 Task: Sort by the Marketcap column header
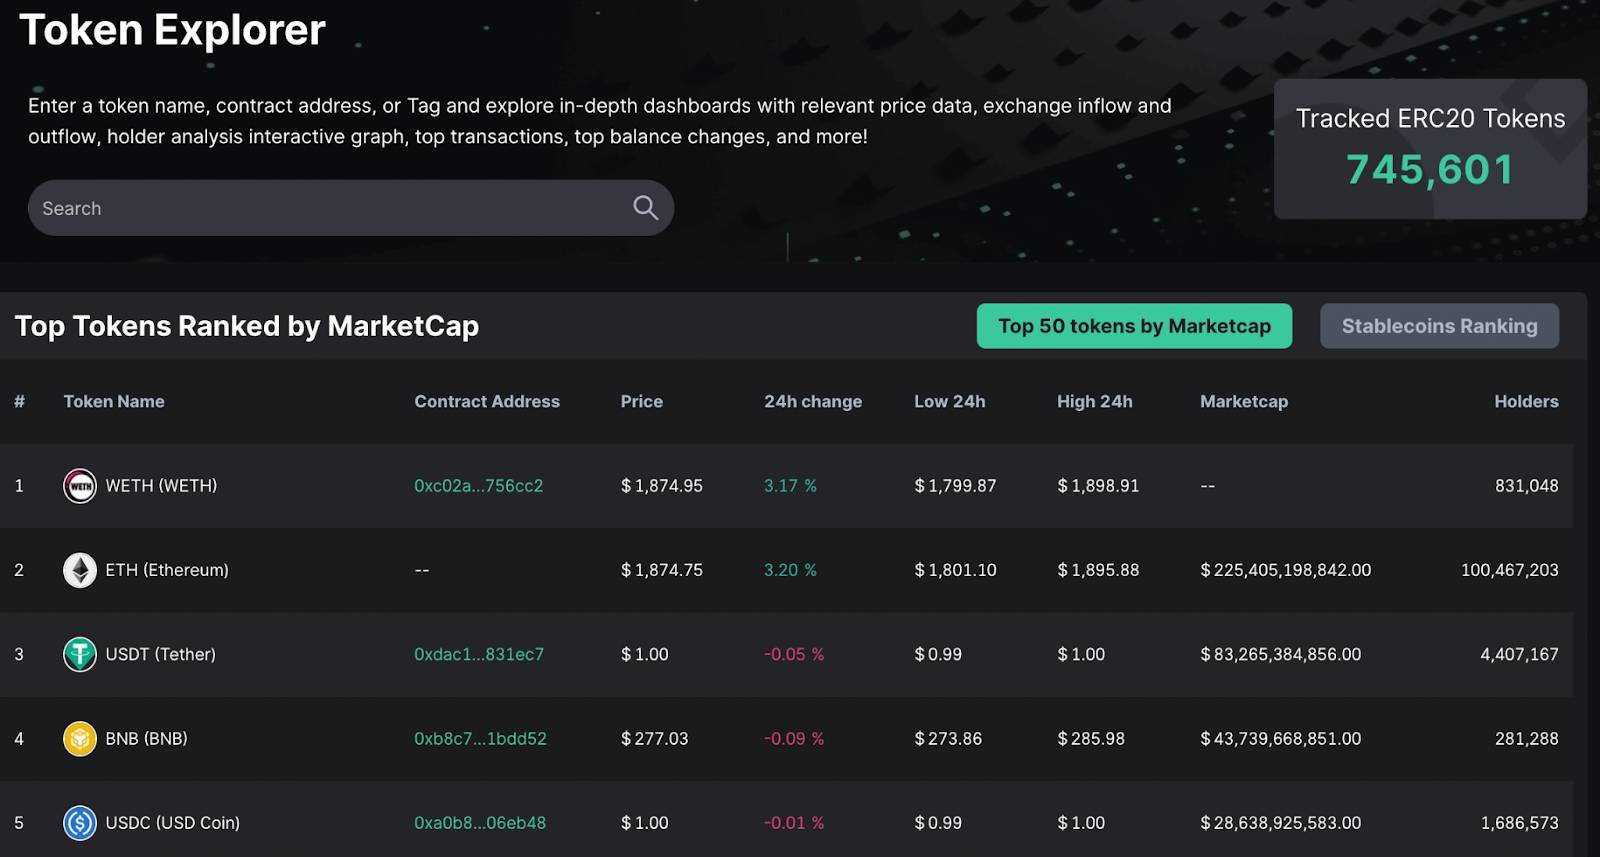1244,401
